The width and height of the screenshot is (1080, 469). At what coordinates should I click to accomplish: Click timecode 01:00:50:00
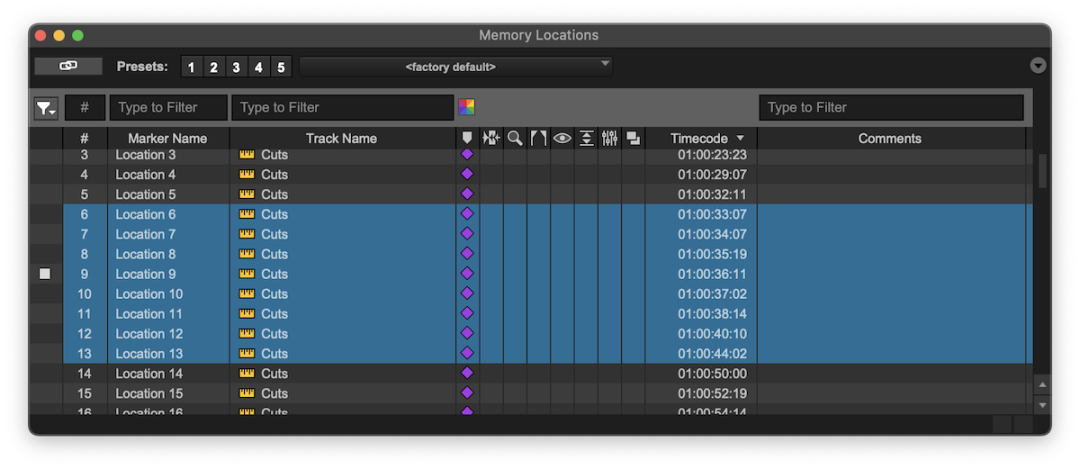[x=712, y=374]
